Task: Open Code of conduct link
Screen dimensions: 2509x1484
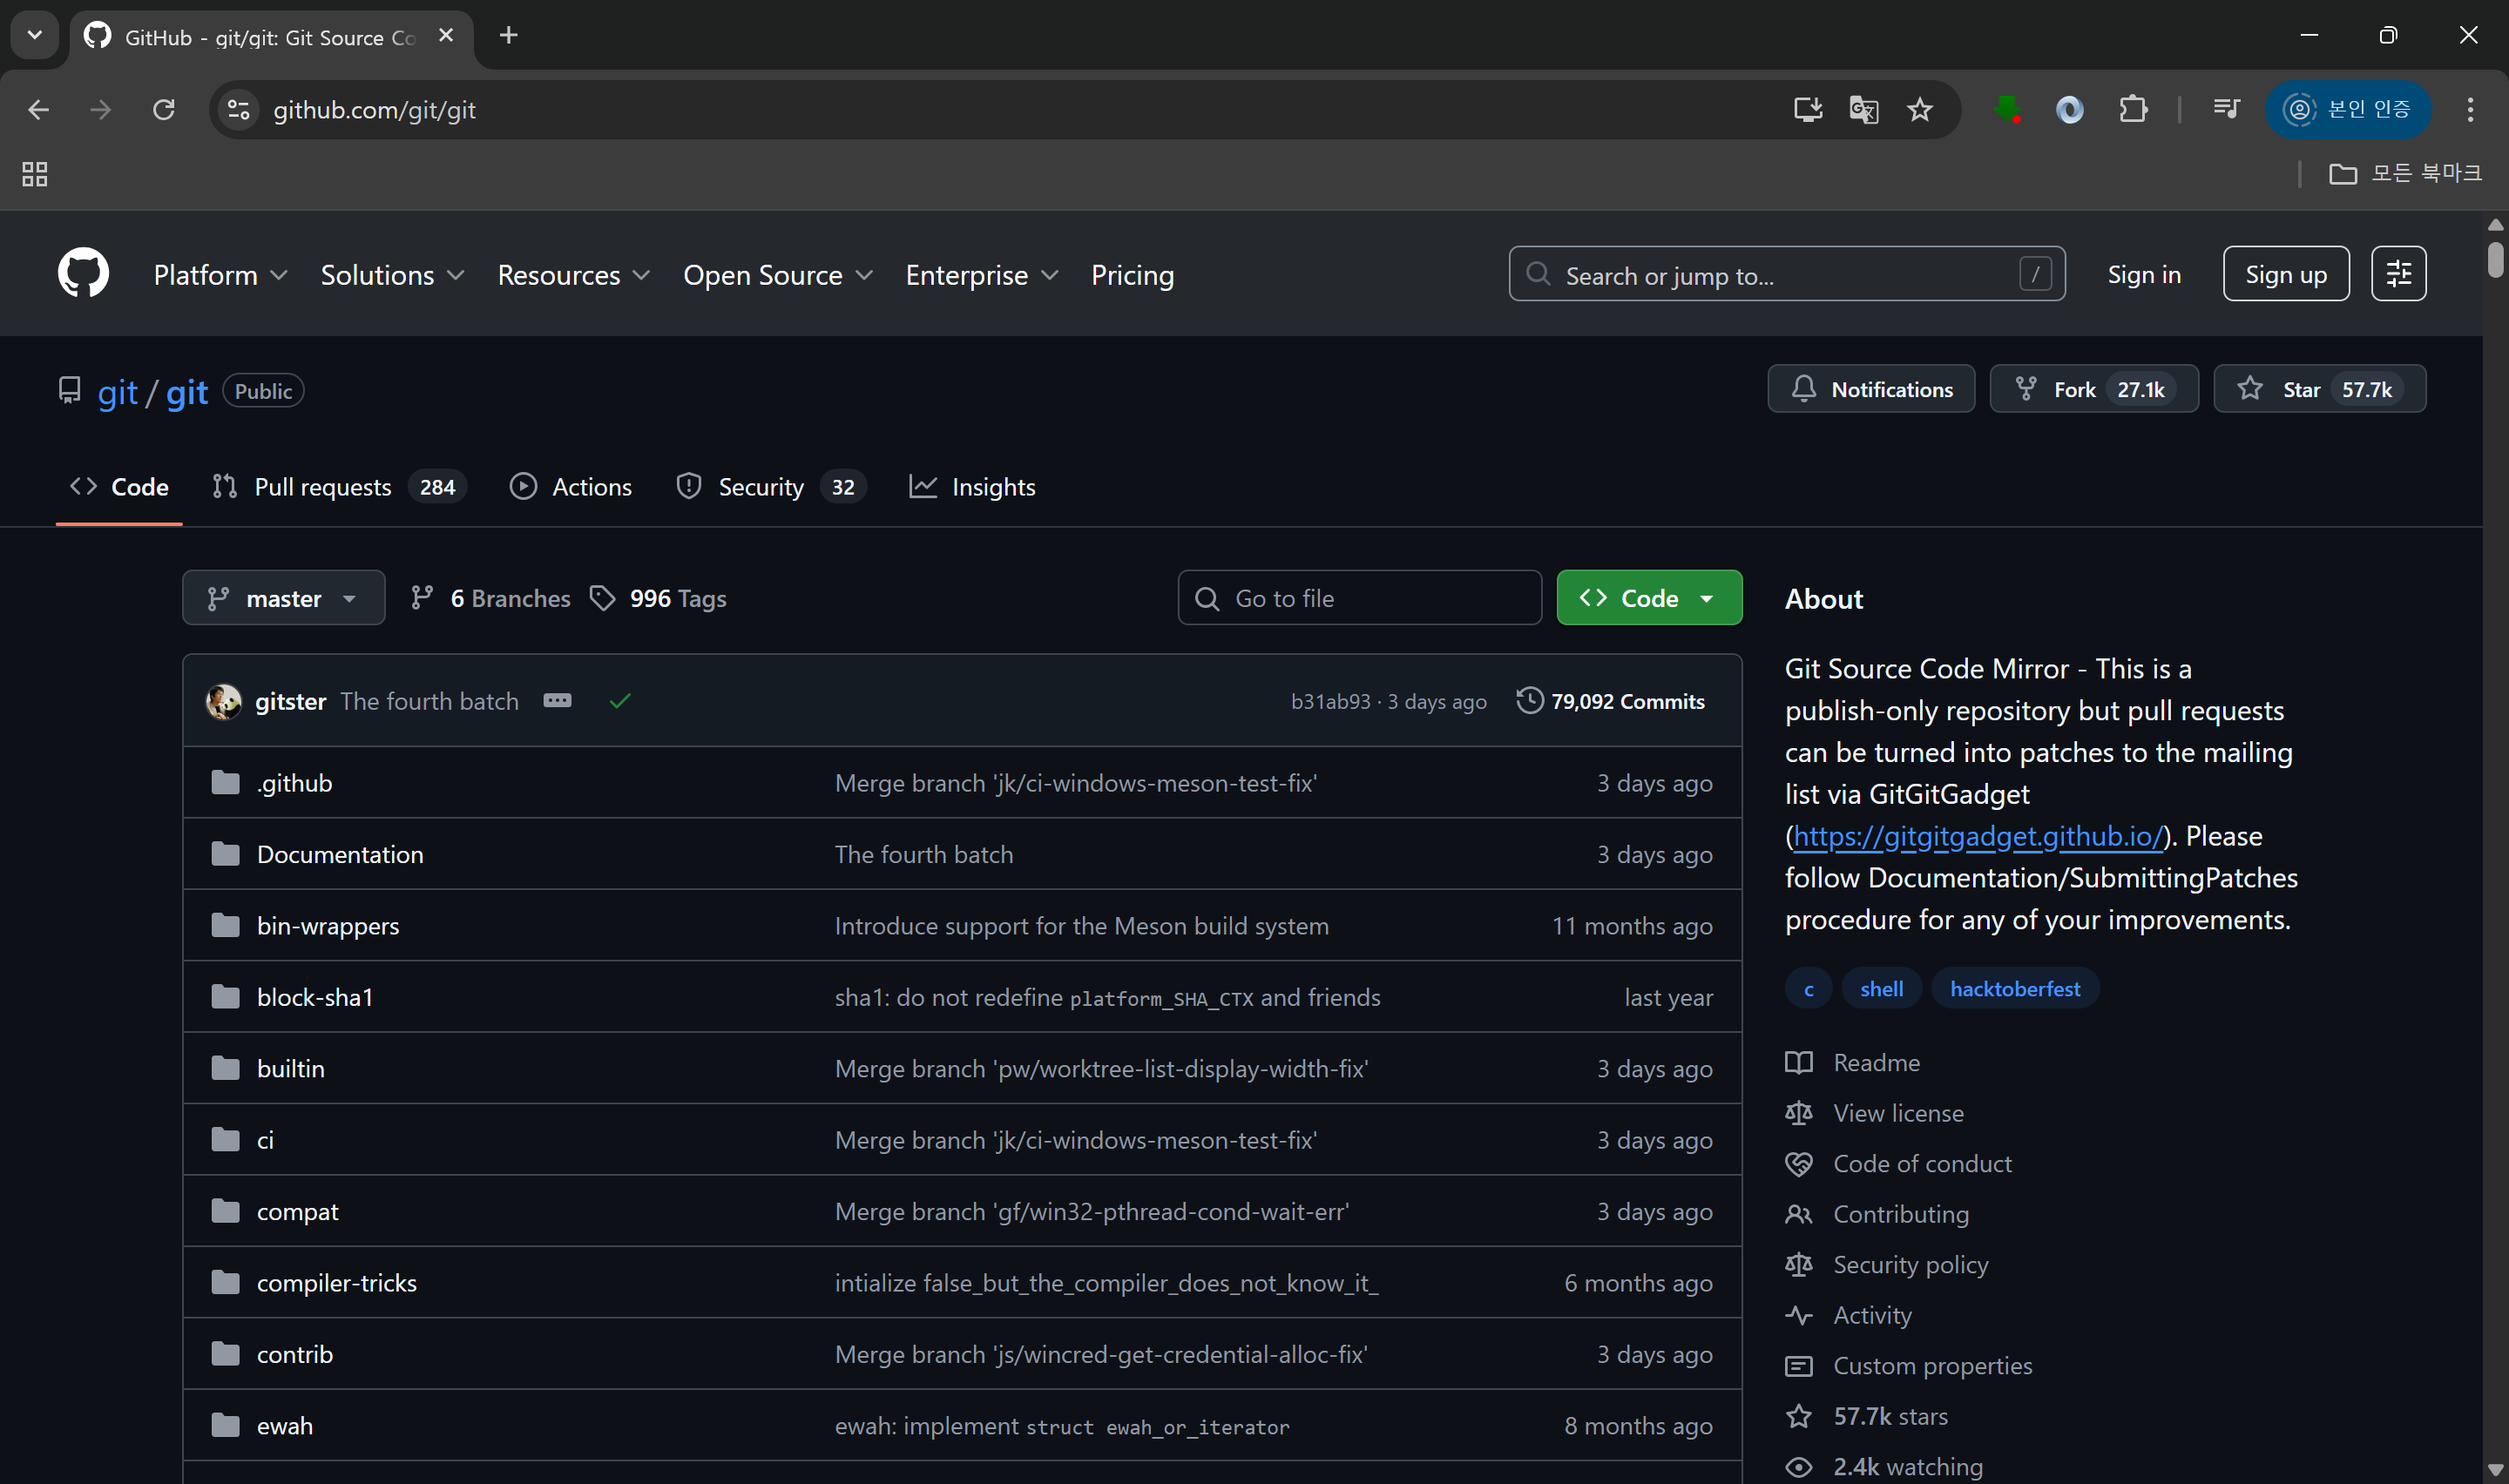Action: click(1899, 1163)
